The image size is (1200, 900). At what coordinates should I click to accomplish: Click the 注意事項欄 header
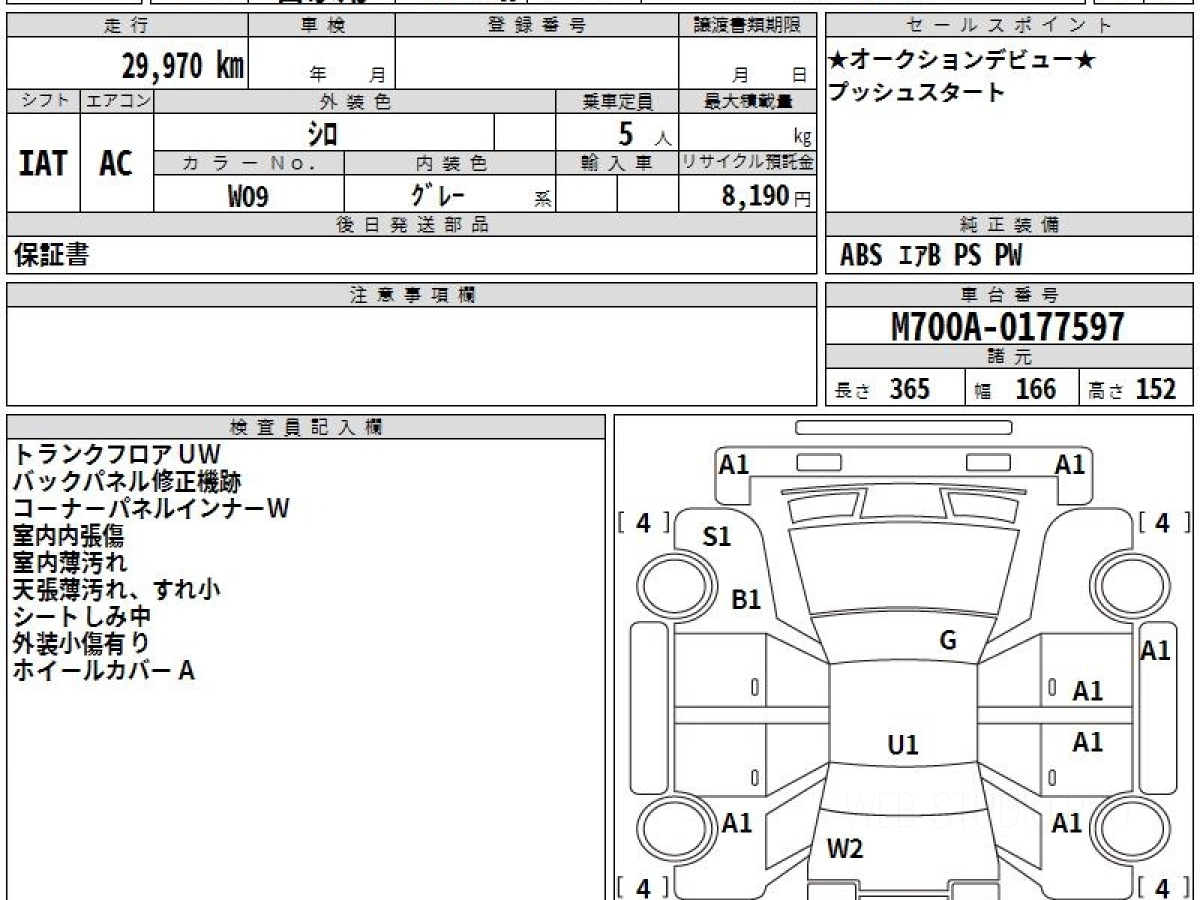(x=412, y=295)
